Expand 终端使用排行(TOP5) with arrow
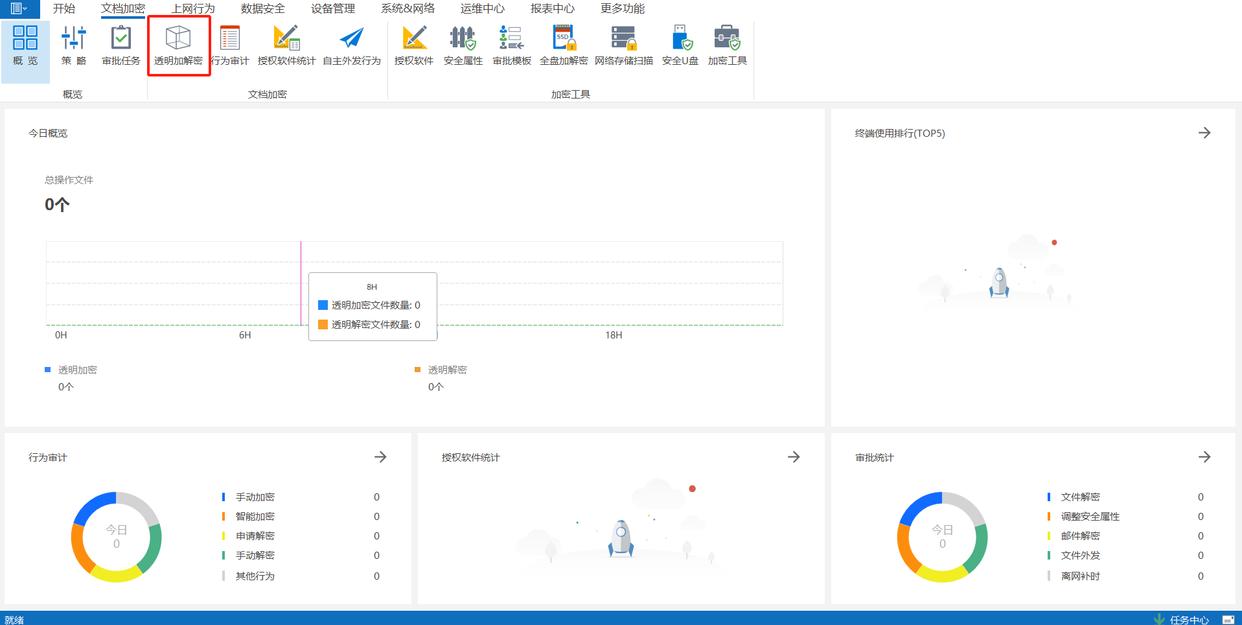 pyautogui.click(x=1204, y=133)
